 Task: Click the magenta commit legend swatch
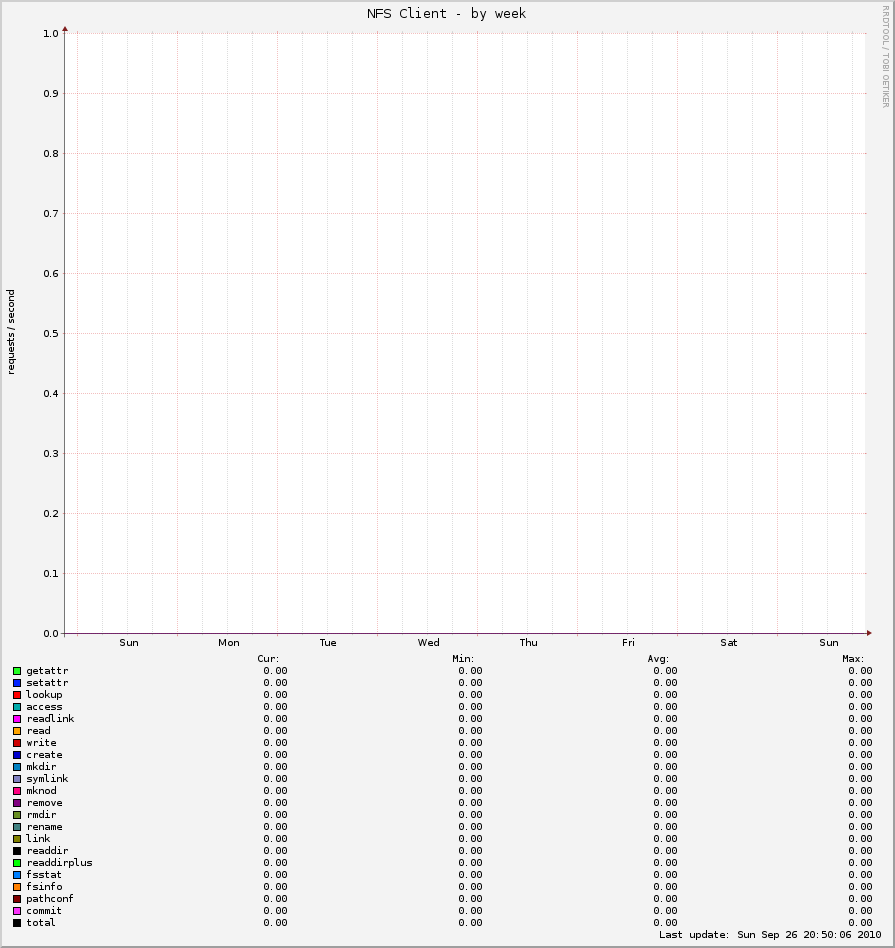point(17,911)
